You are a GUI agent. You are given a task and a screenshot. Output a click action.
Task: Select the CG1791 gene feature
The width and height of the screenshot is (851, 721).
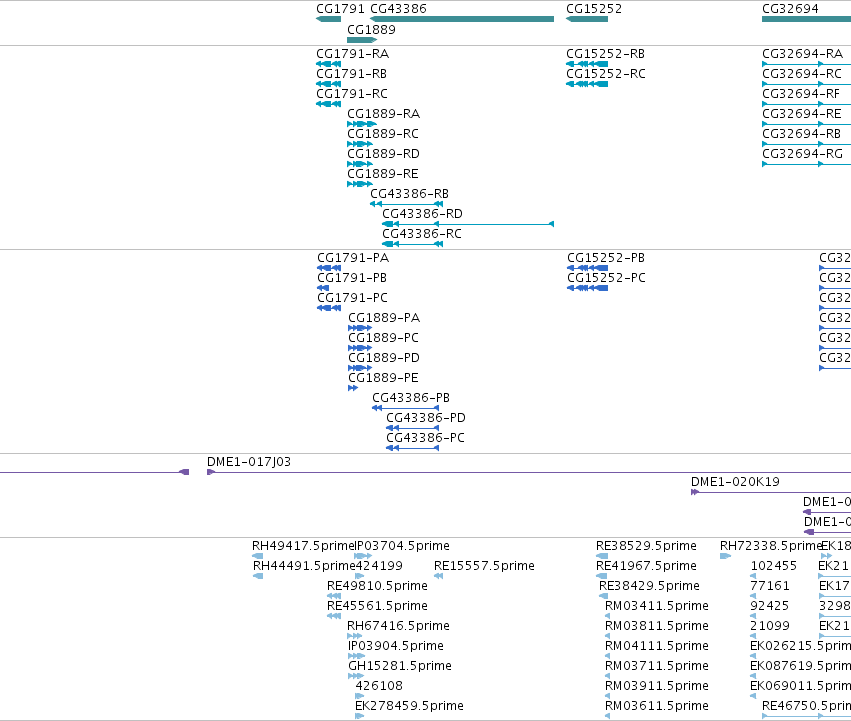328,19
